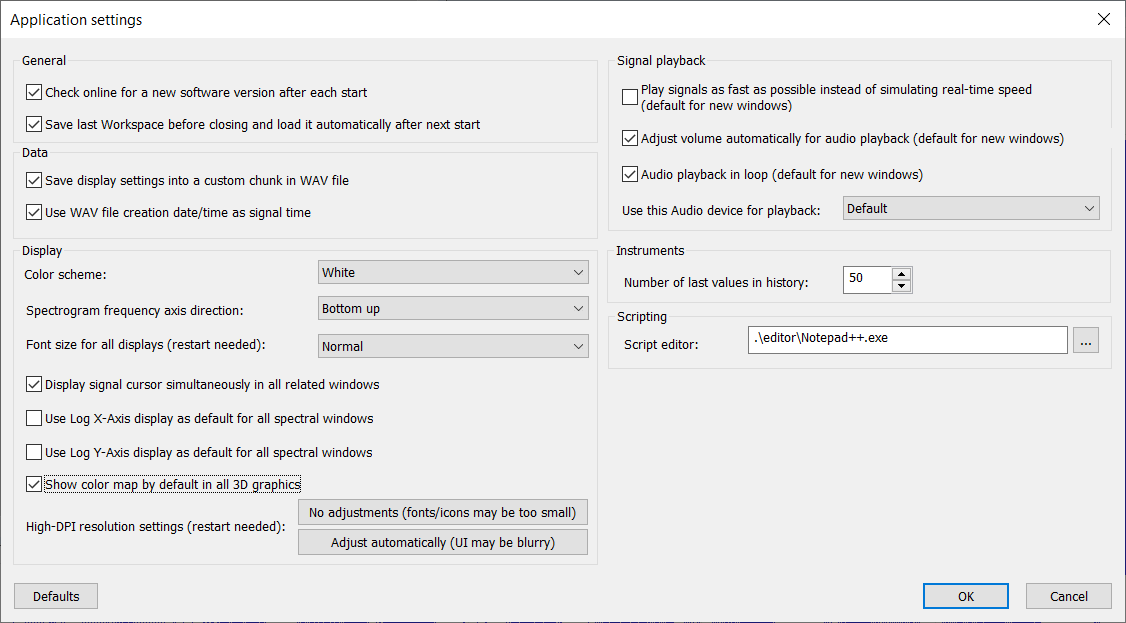
Task: Change the Spectrogram frequency axis direction
Action: coord(452,308)
